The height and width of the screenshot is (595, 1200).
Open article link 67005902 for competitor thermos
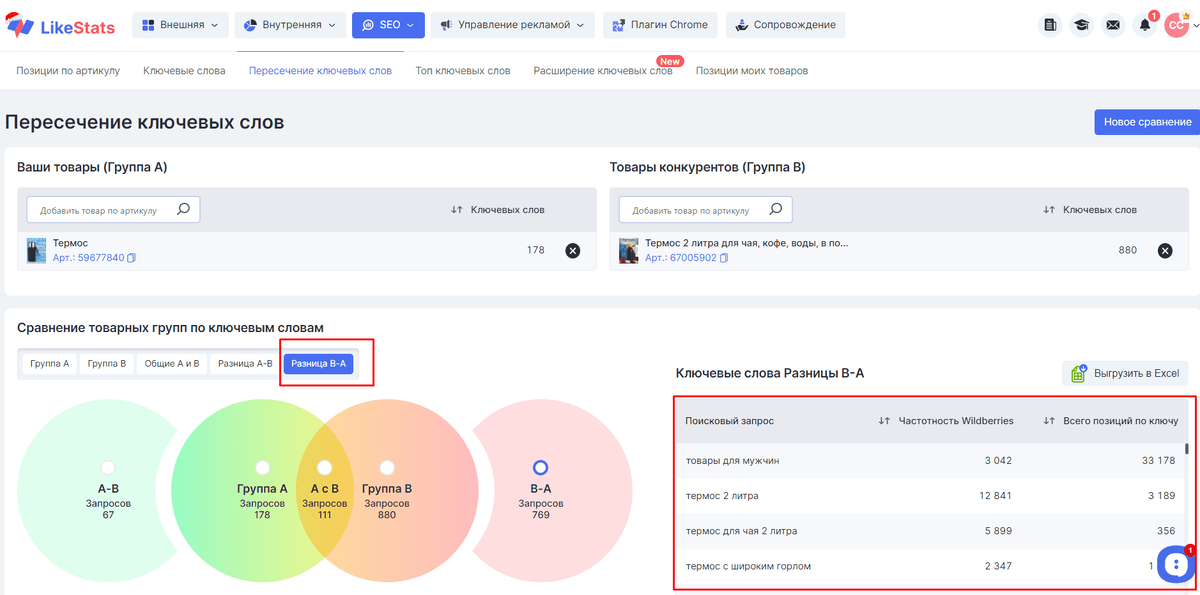click(x=687, y=258)
